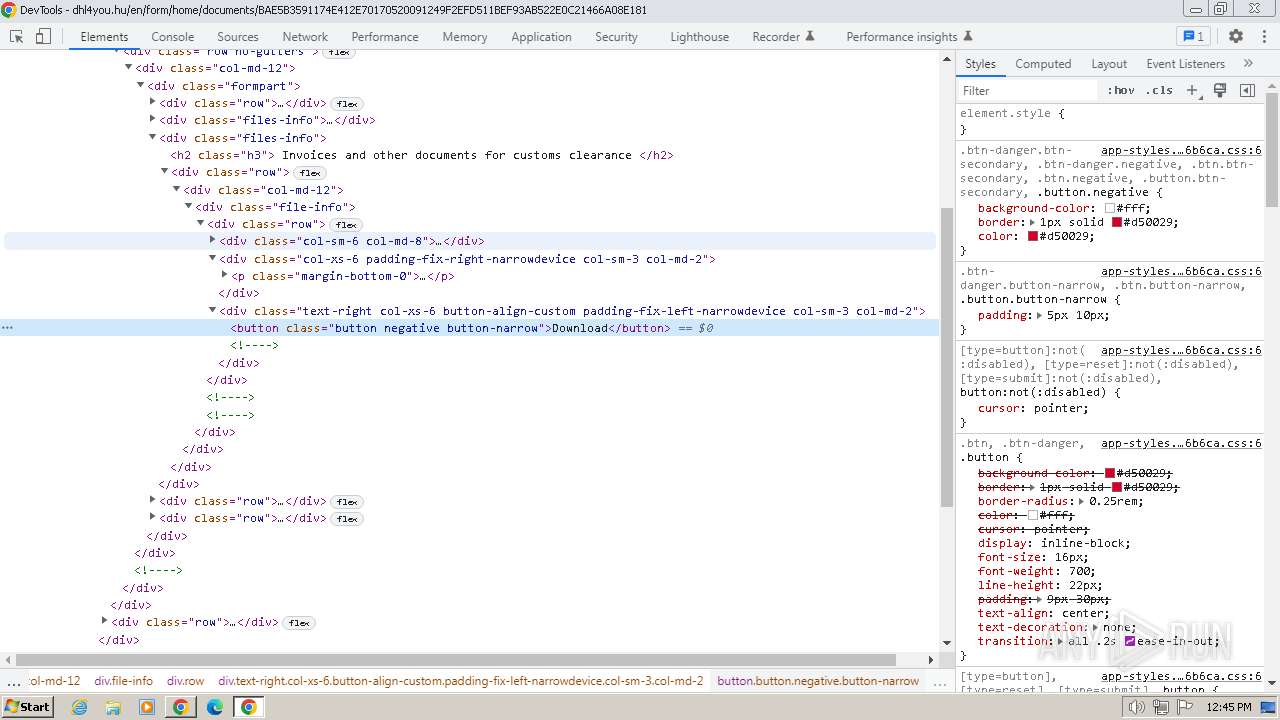Screen dimensions: 1280x720
Task: Toggle the rendering emulations paintbrush icon
Action: [x=1220, y=90]
